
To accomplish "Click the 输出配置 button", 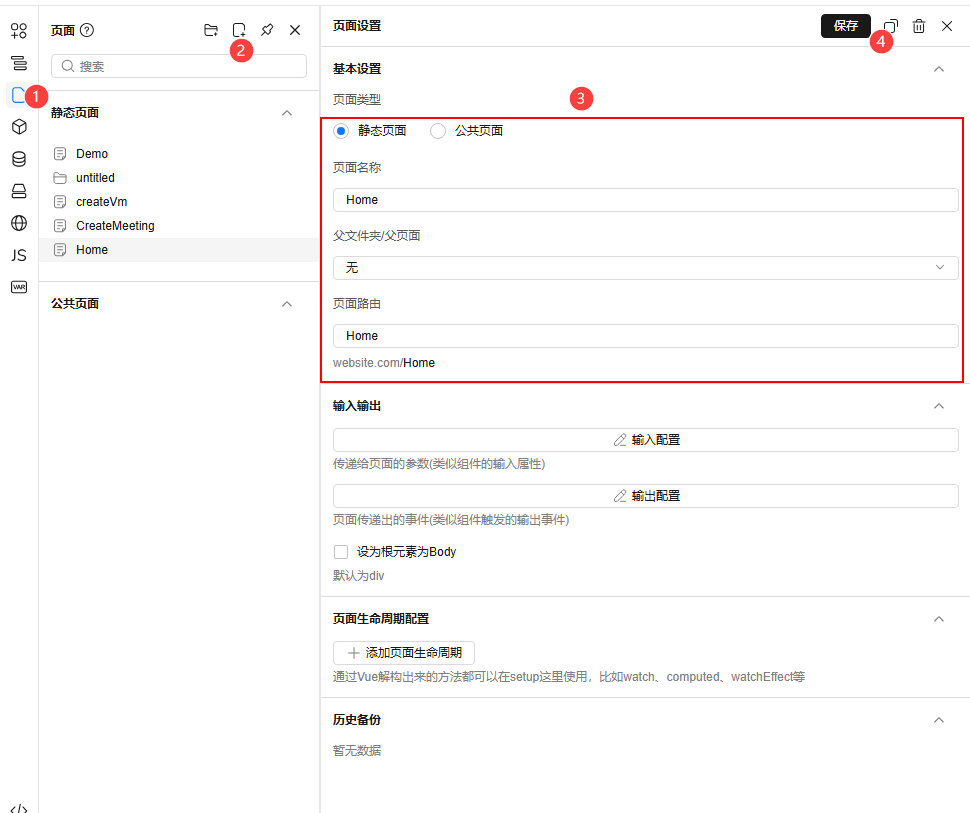I will pos(645,495).
